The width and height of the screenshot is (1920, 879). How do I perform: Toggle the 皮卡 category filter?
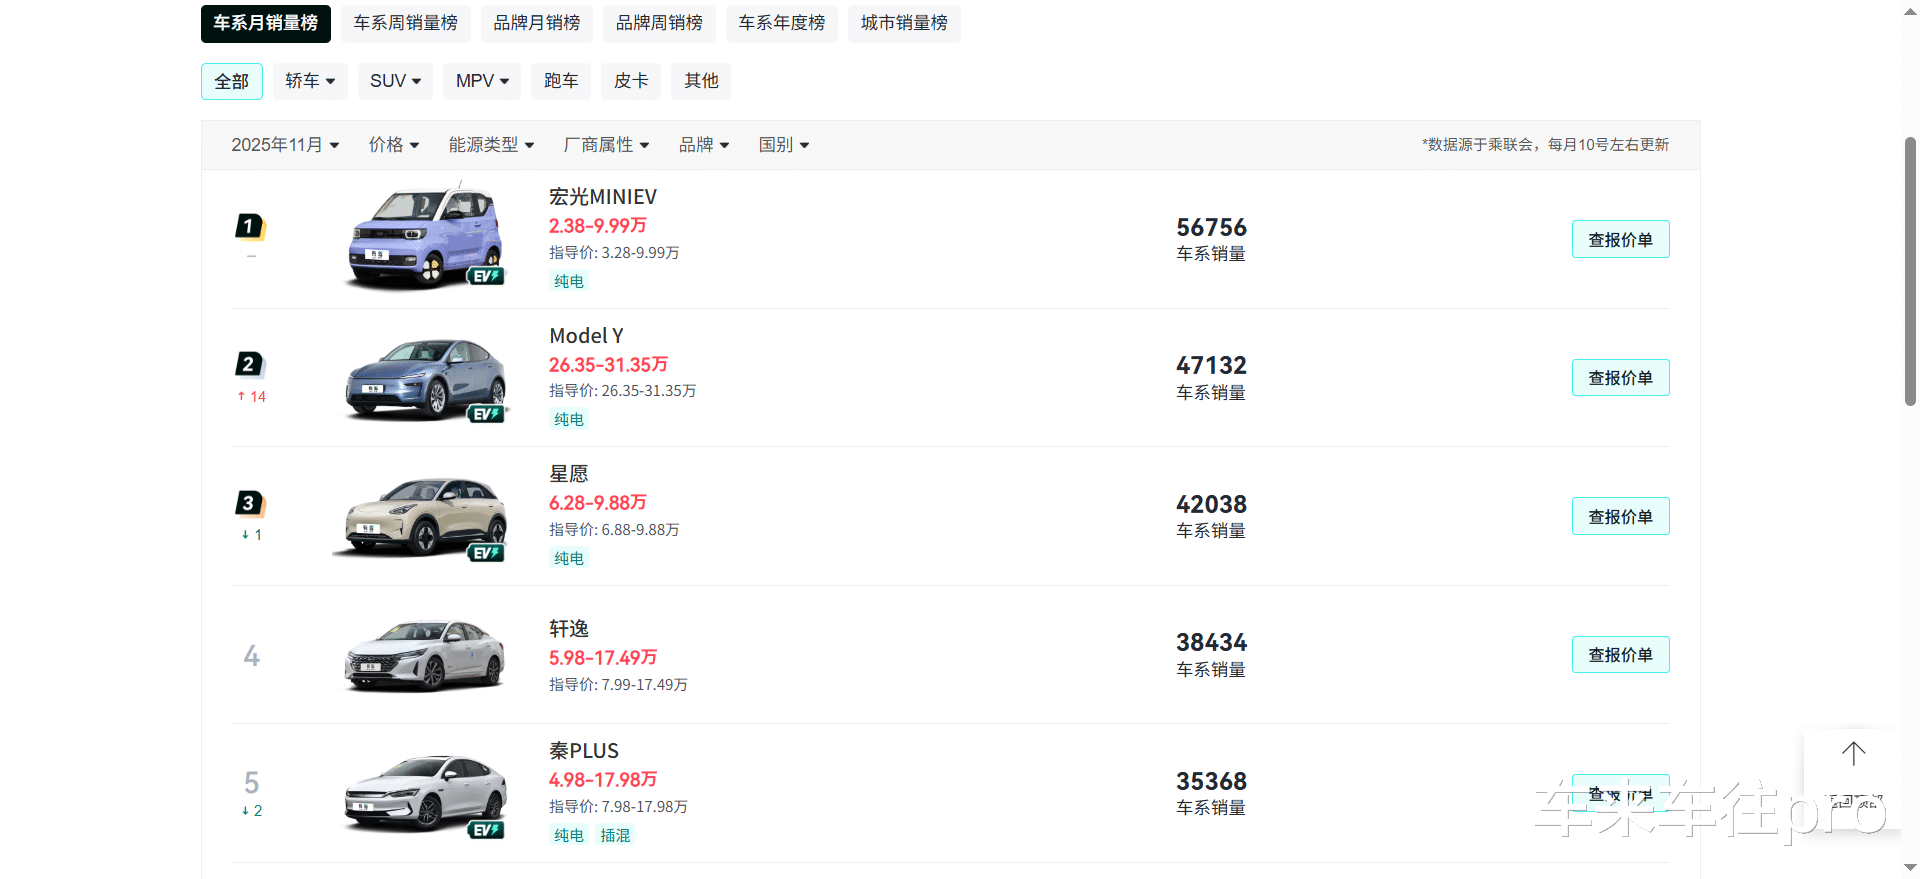coord(631,81)
